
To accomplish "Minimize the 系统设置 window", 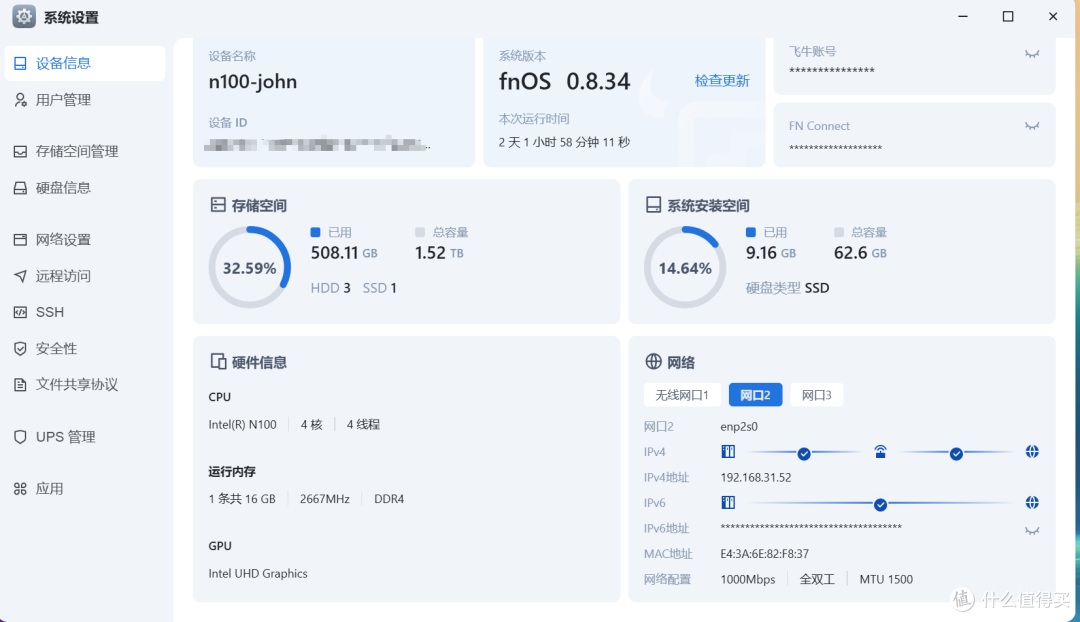I will pyautogui.click(x=963, y=17).
